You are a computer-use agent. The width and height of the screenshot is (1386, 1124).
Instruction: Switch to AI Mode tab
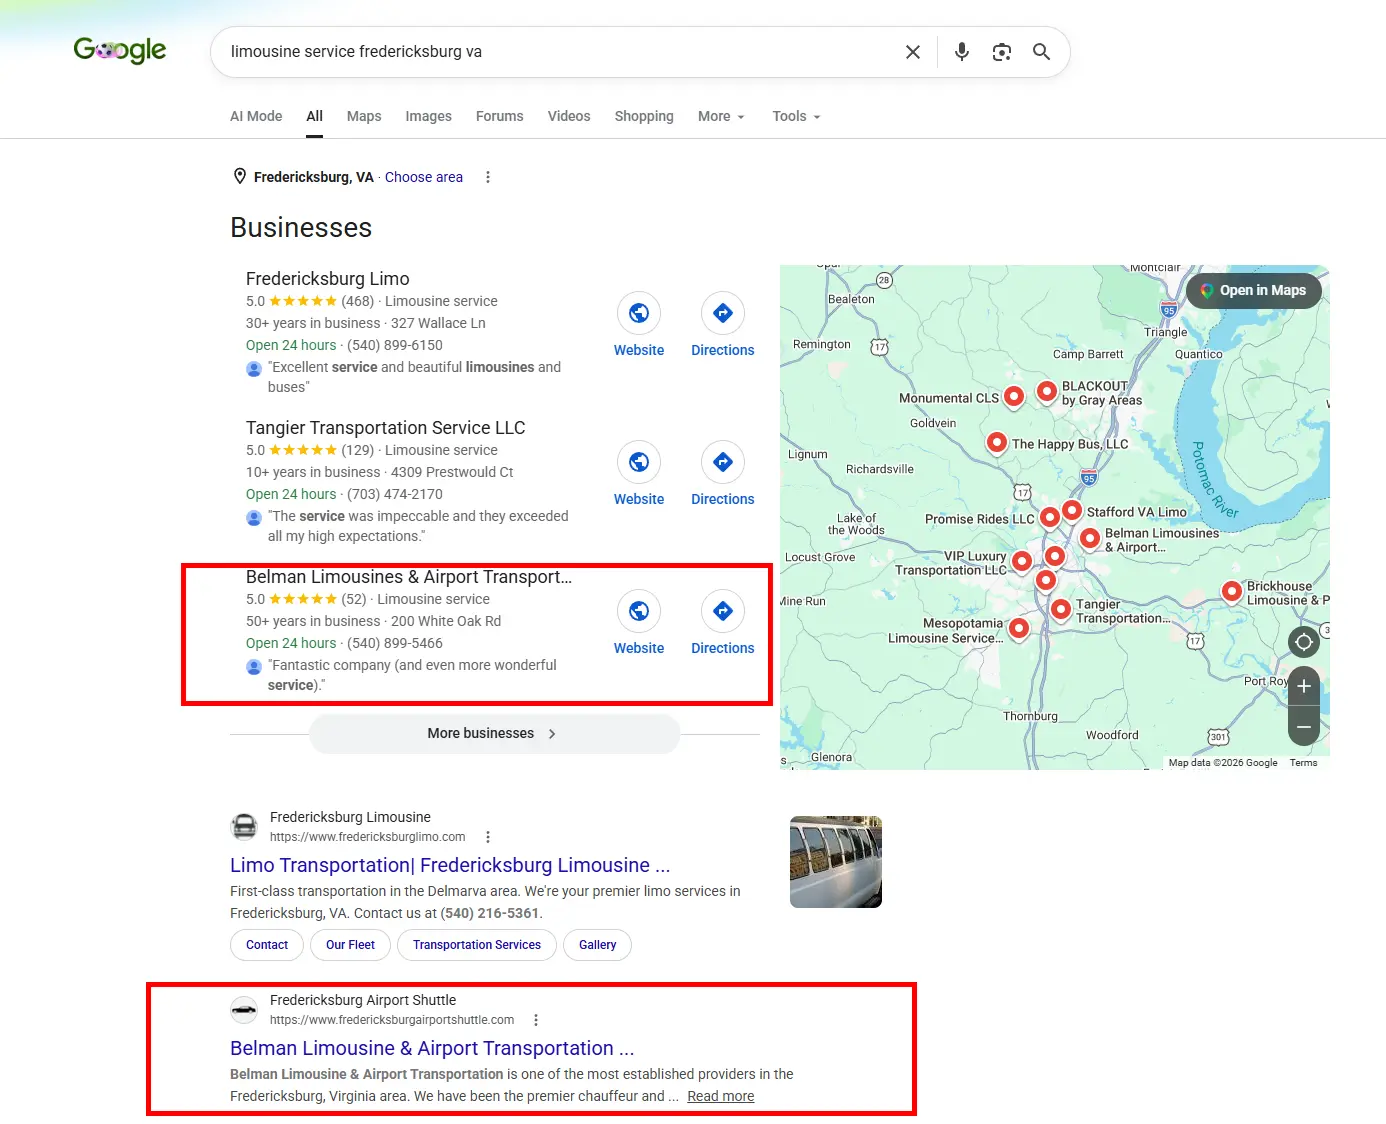coord(256,116)
